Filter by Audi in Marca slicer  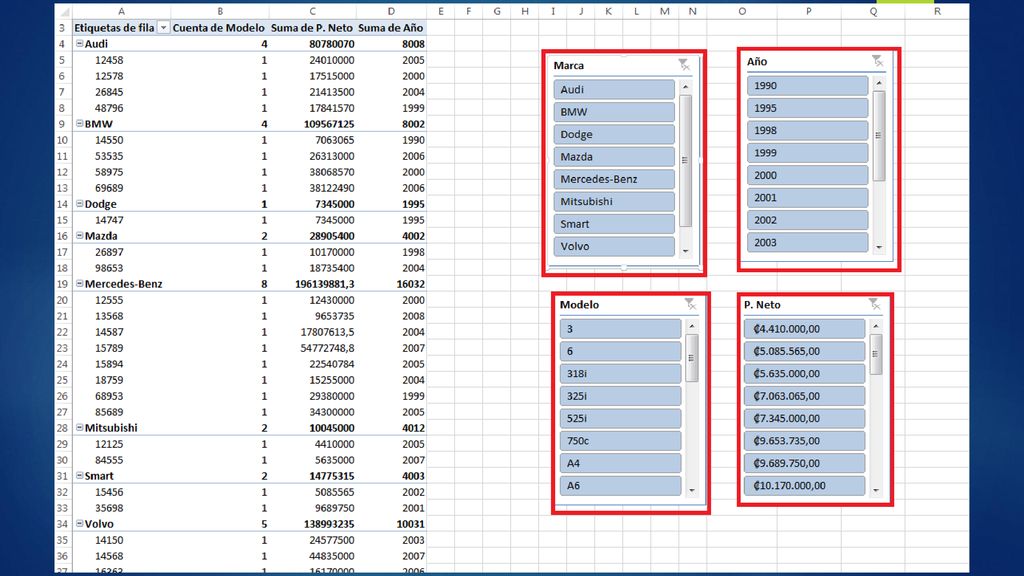coord(614,89)
